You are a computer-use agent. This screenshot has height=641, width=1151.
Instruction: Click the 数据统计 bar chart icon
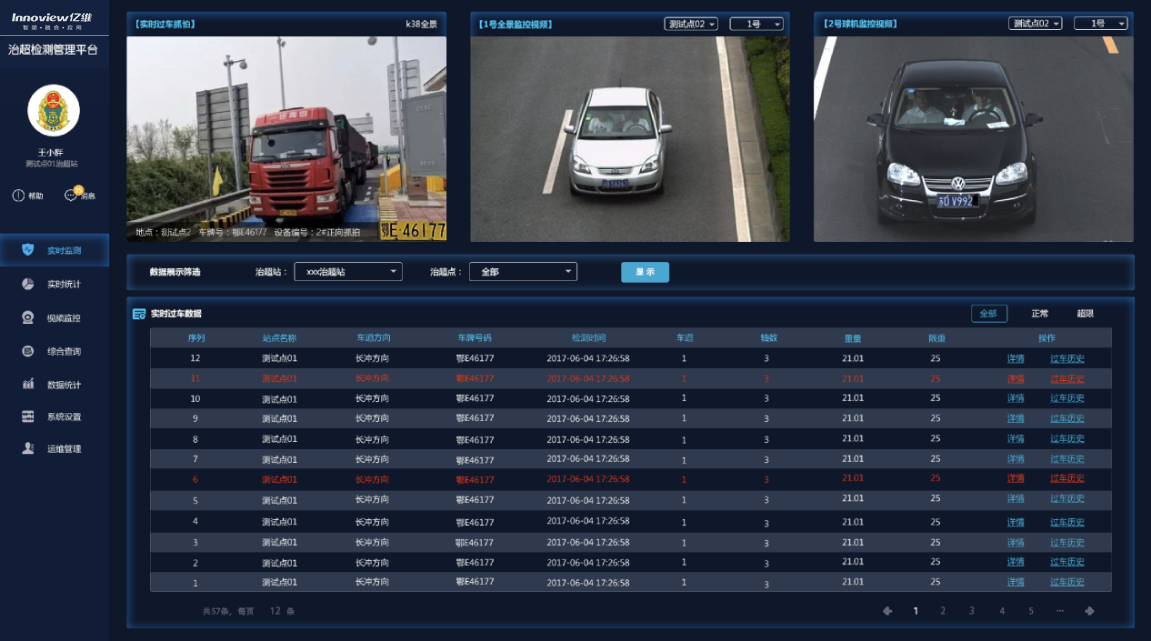click(28, 384)
